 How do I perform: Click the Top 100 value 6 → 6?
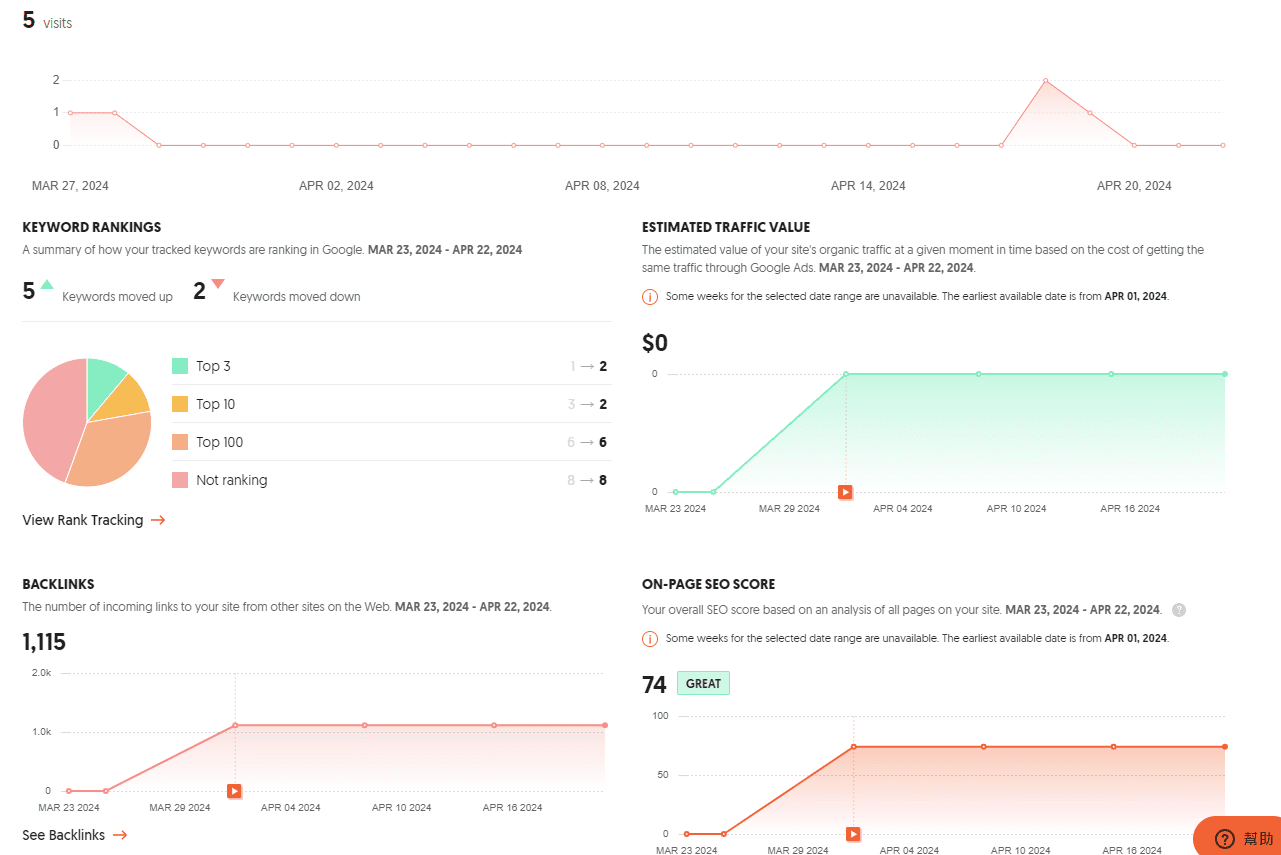coord(588,442)
